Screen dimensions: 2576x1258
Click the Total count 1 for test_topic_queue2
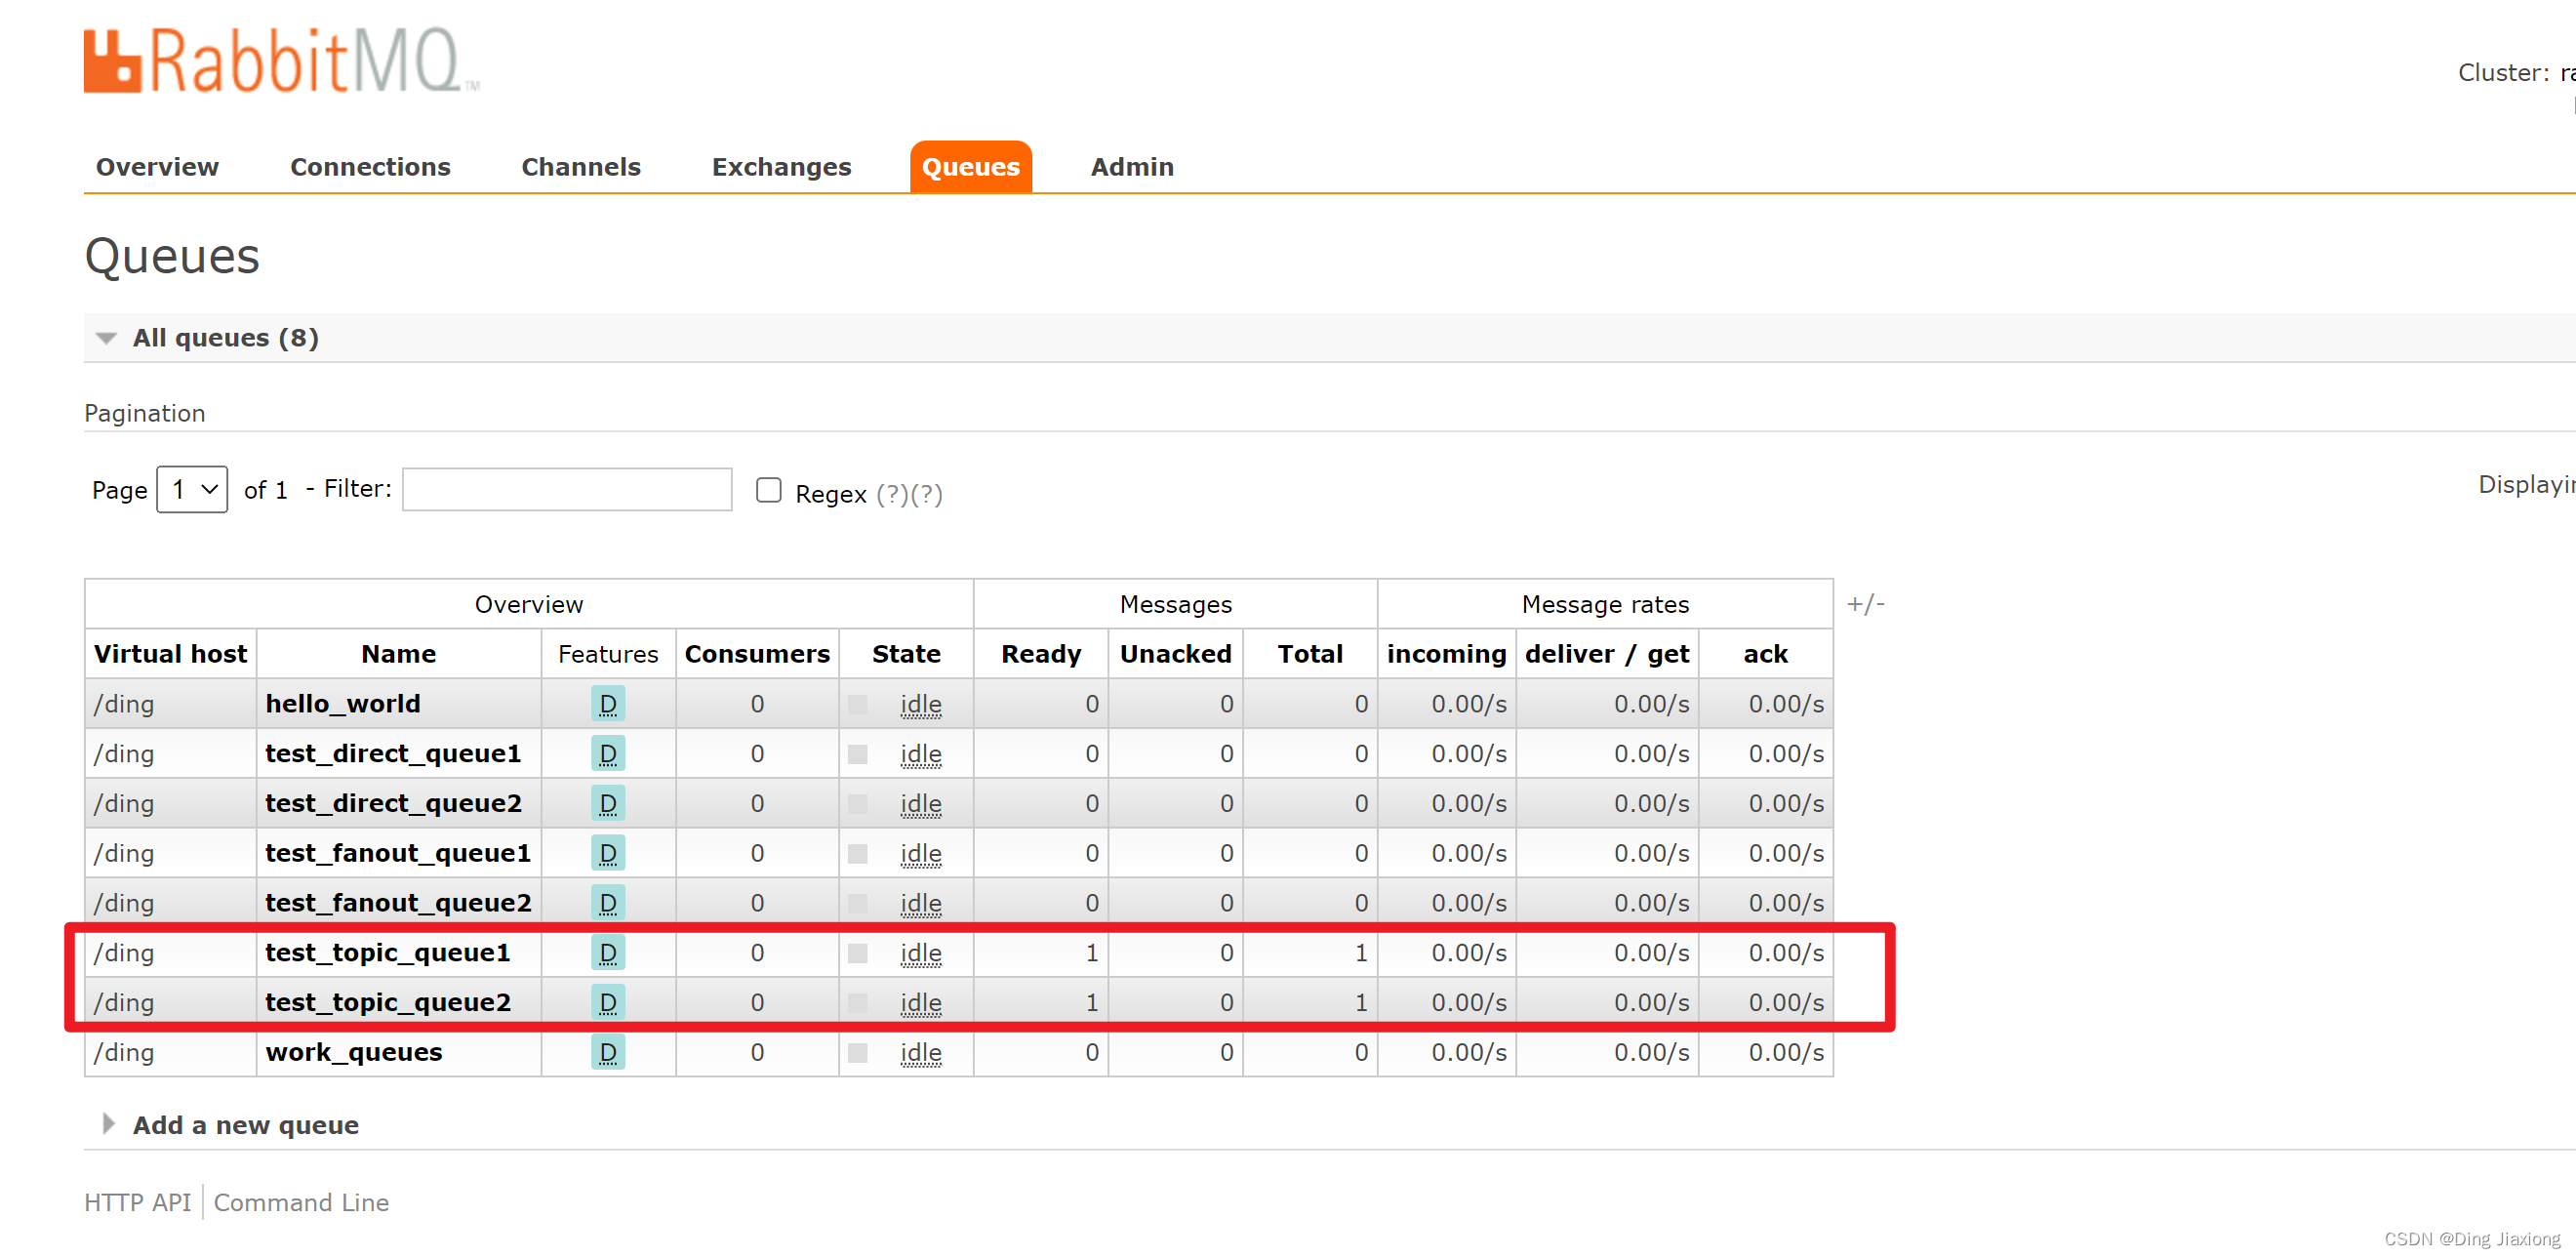click(1361, 1004)
